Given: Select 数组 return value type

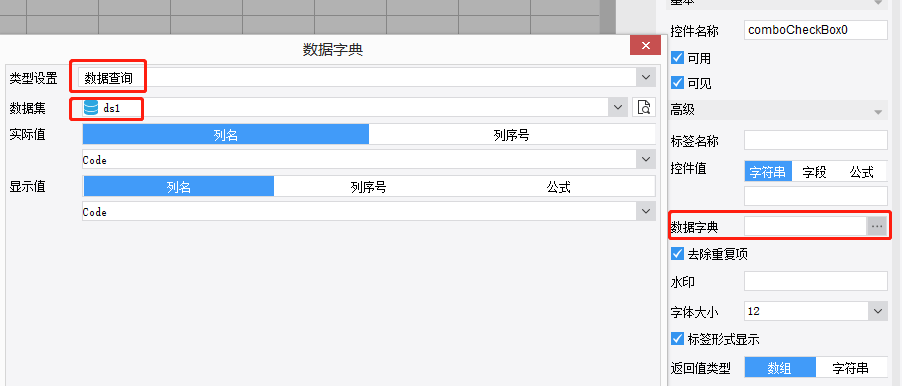Looking at the screenshot, I should tap(781, 368).
